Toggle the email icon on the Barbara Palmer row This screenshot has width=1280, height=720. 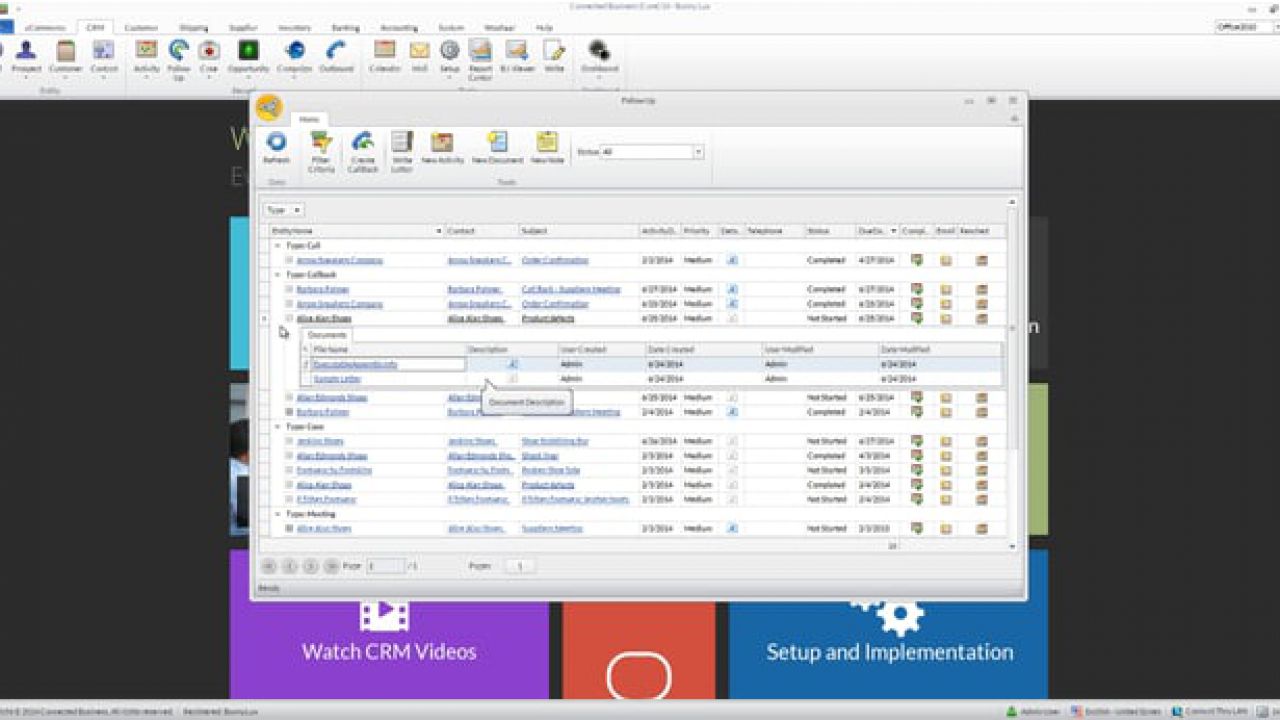(944, 288)
